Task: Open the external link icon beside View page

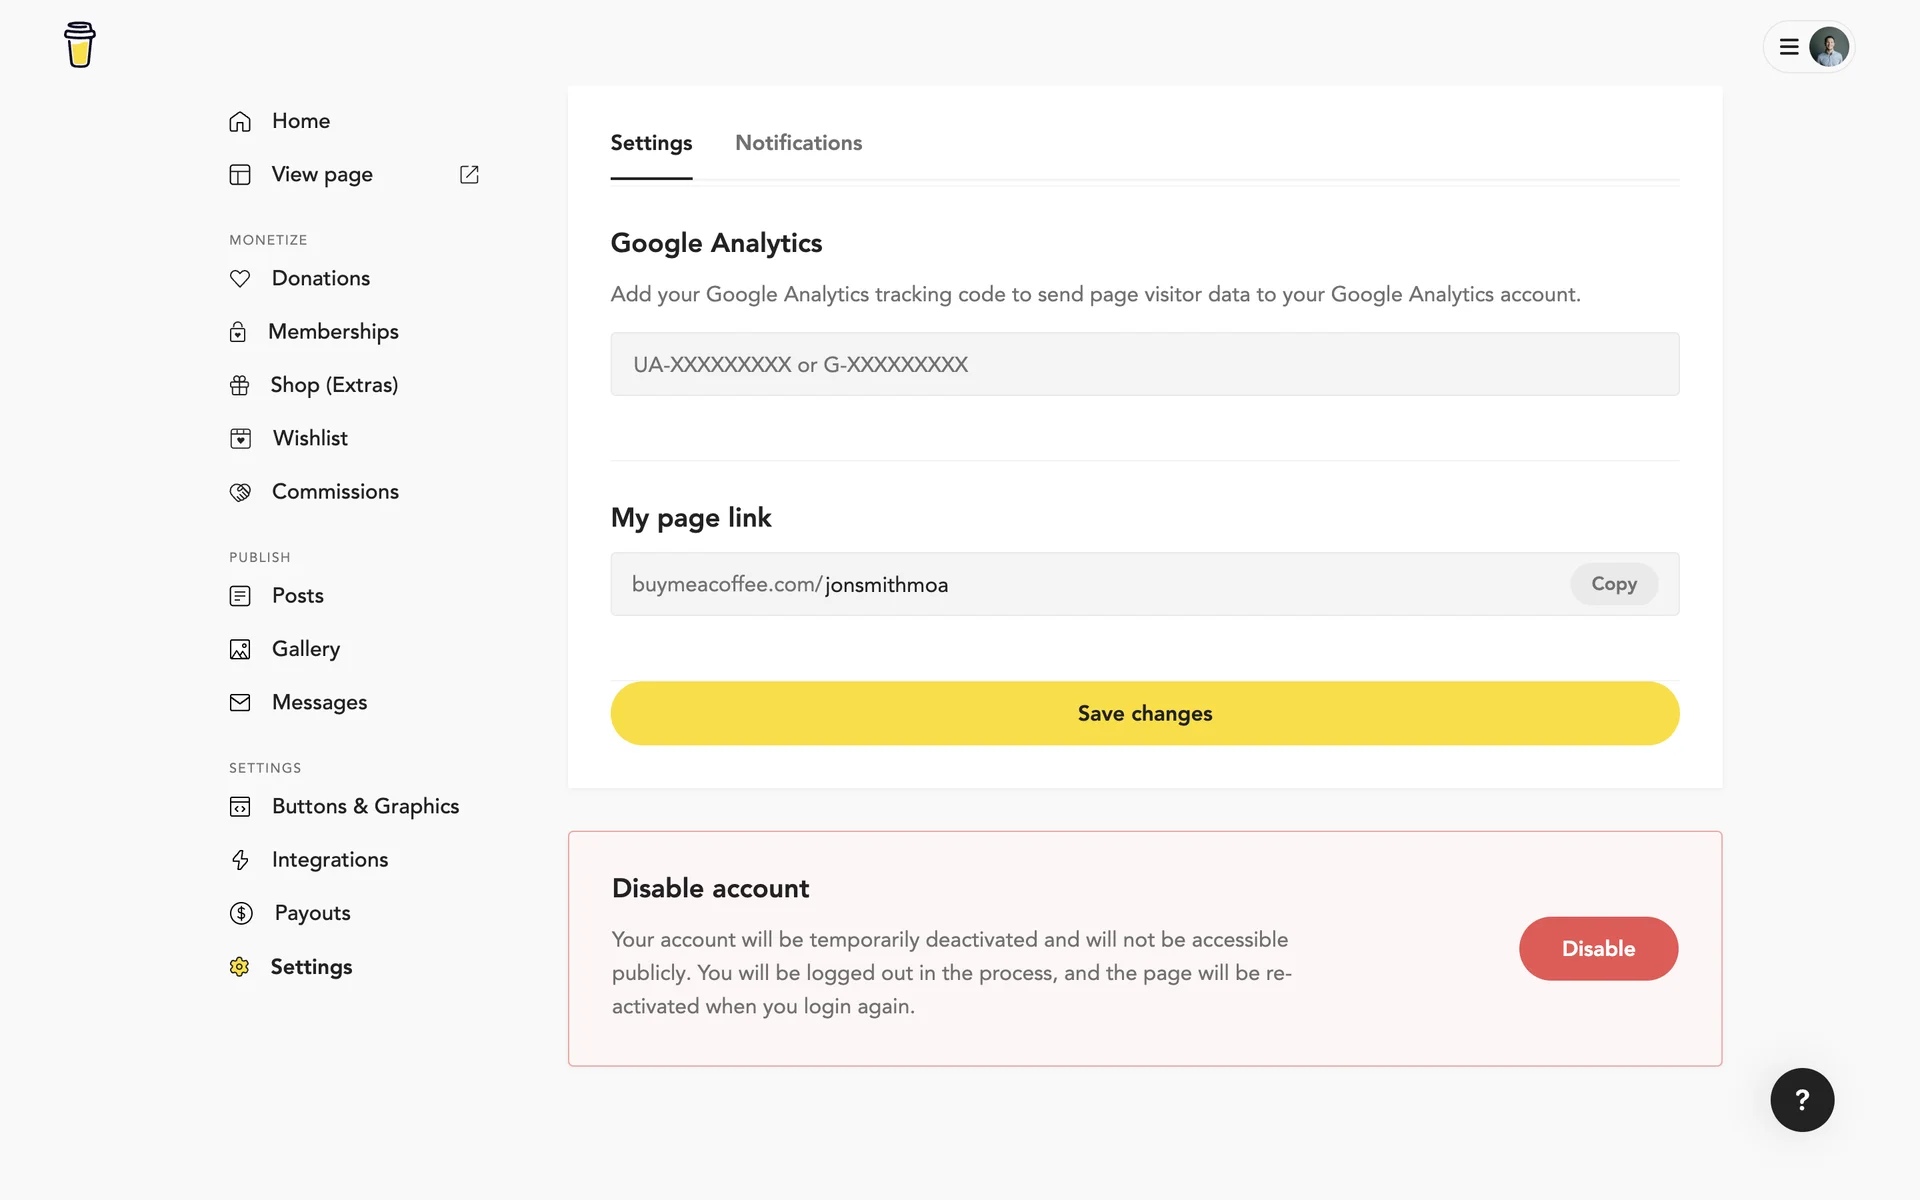Action: (469, 174)
